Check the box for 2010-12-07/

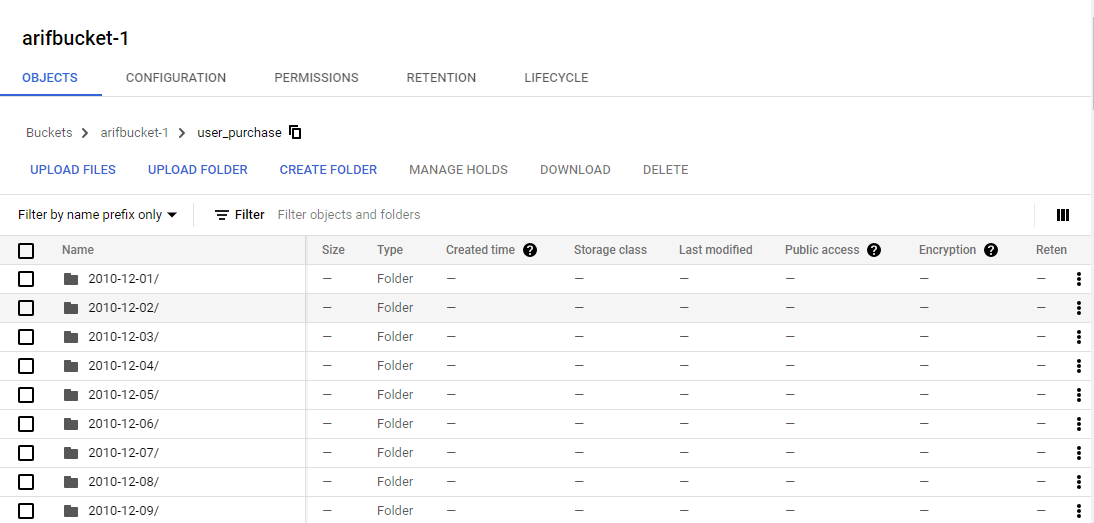(x=26, y=453)
